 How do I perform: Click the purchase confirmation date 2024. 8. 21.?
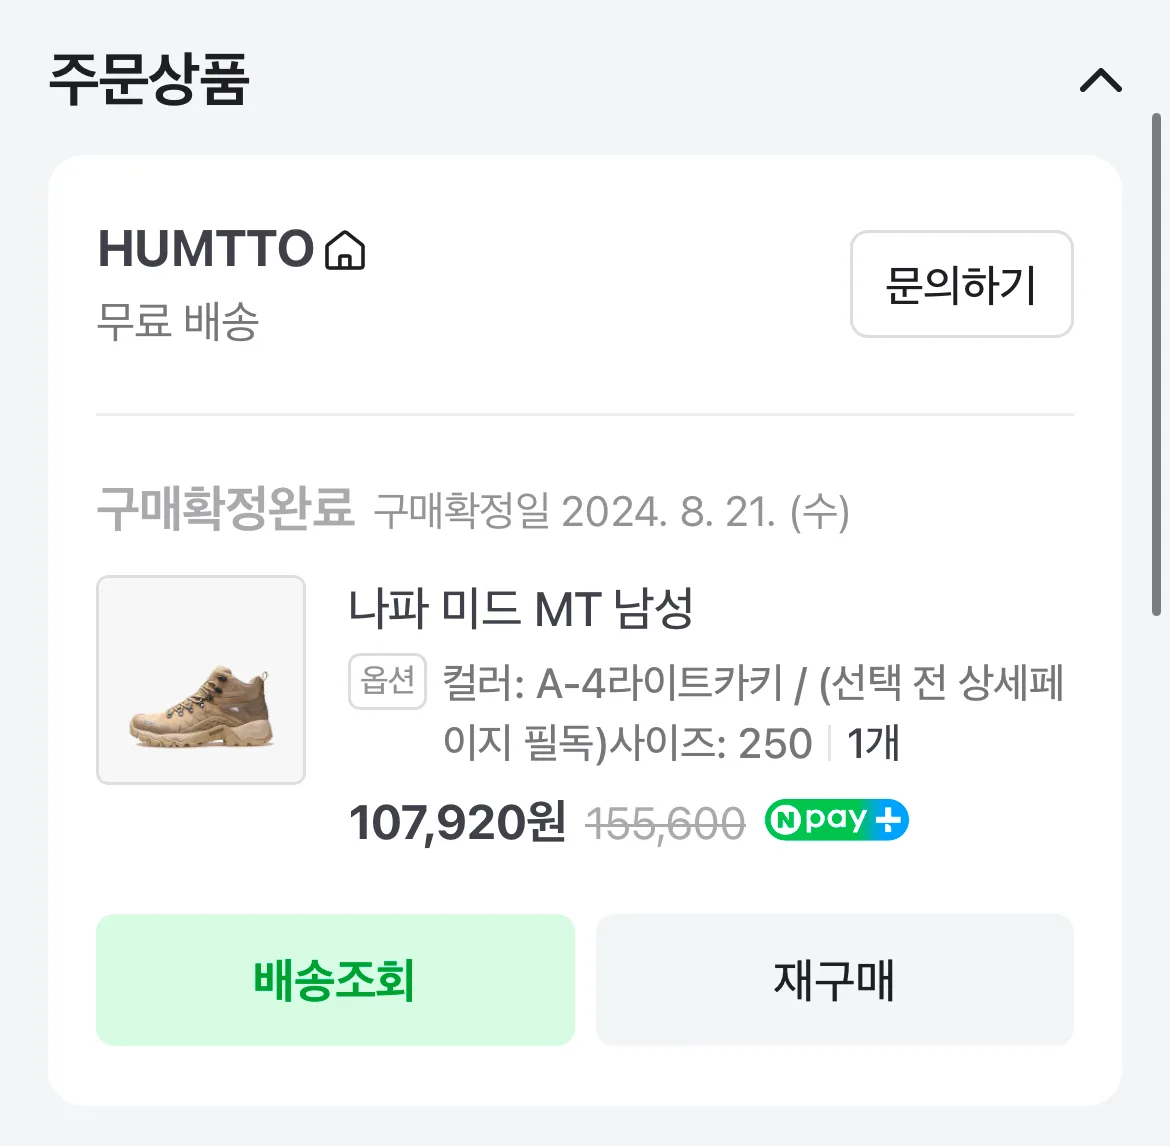click(x=669, y=512)
